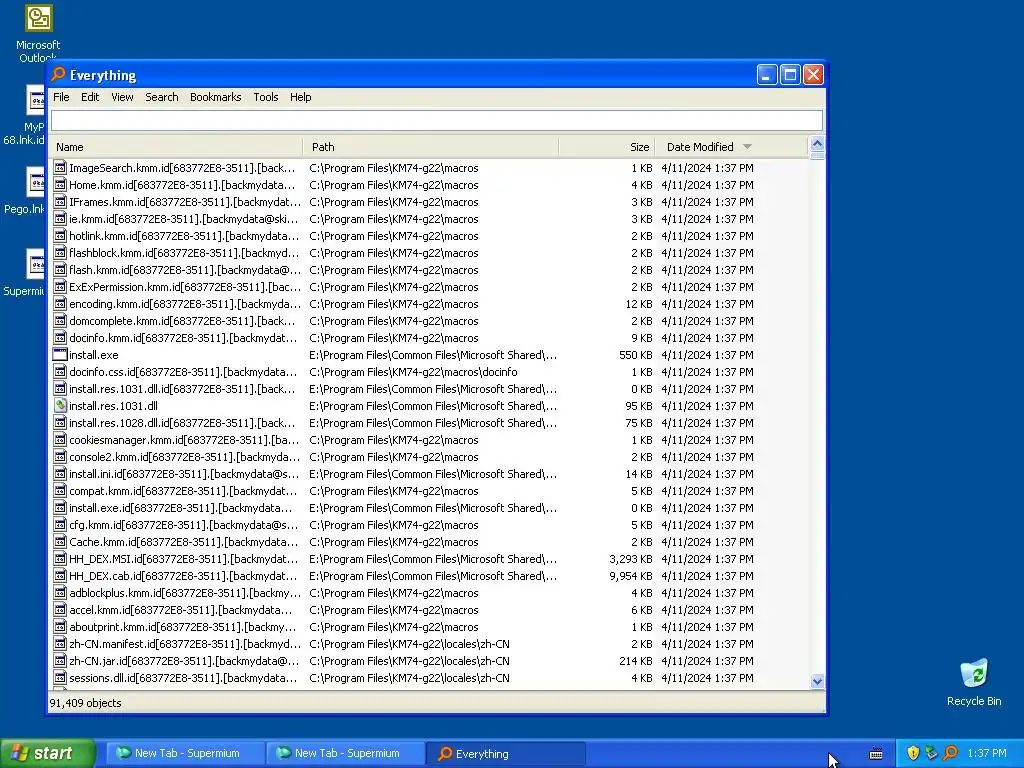Select the compat.kmm file icon

point(60,490)
